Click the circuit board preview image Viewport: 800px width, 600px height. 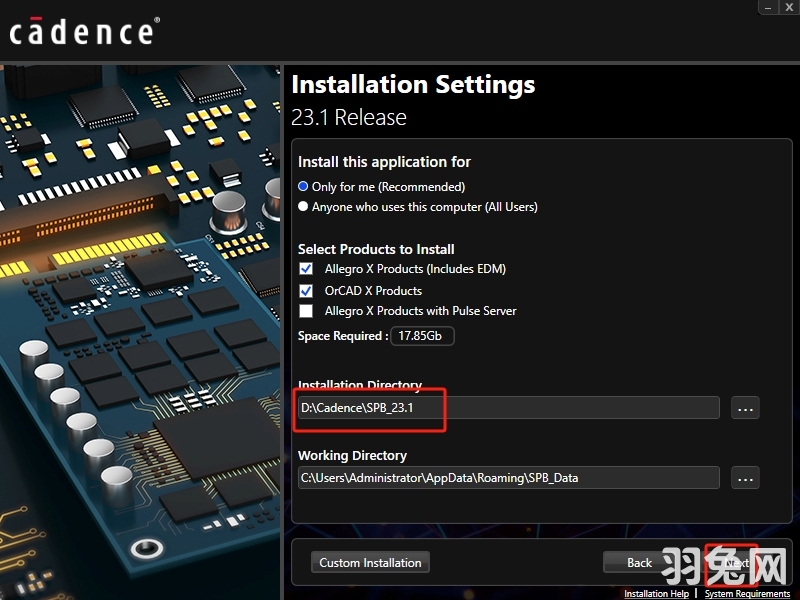[x=140, y=330]
